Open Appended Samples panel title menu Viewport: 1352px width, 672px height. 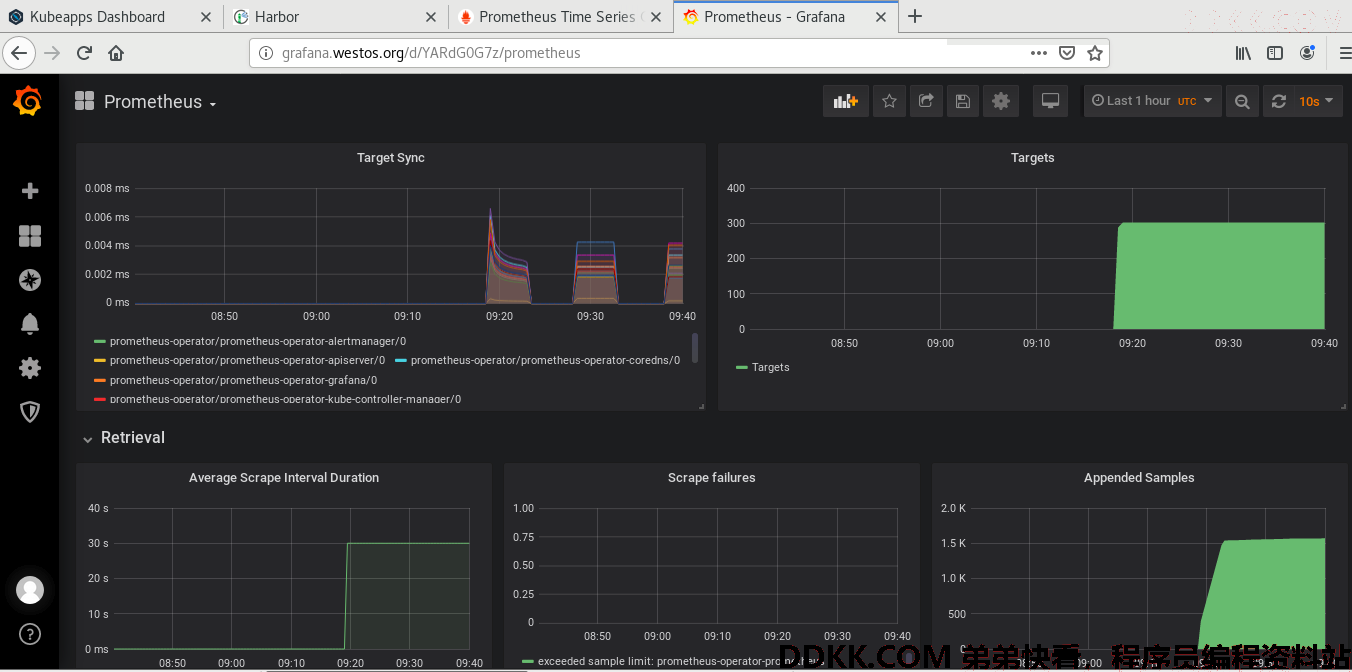[1139, 478]
